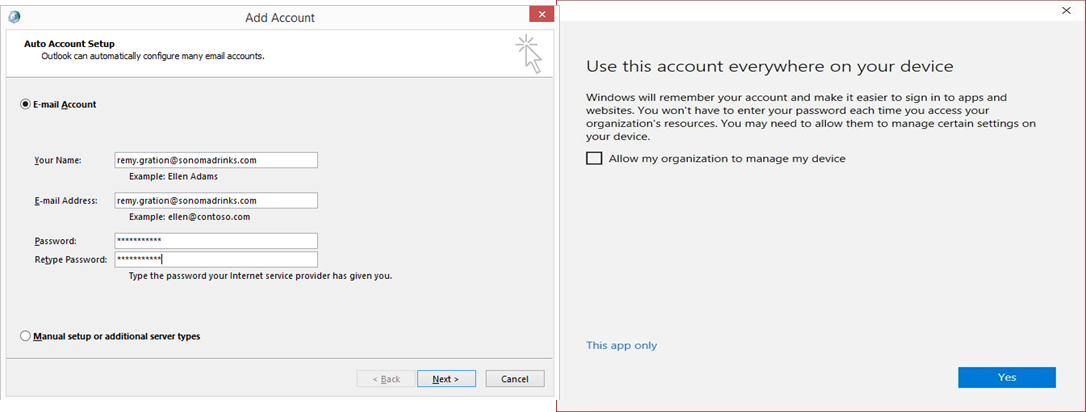Close the Use this account dialog
This screenshot has width=1086, height=412.
point(1065,10)
